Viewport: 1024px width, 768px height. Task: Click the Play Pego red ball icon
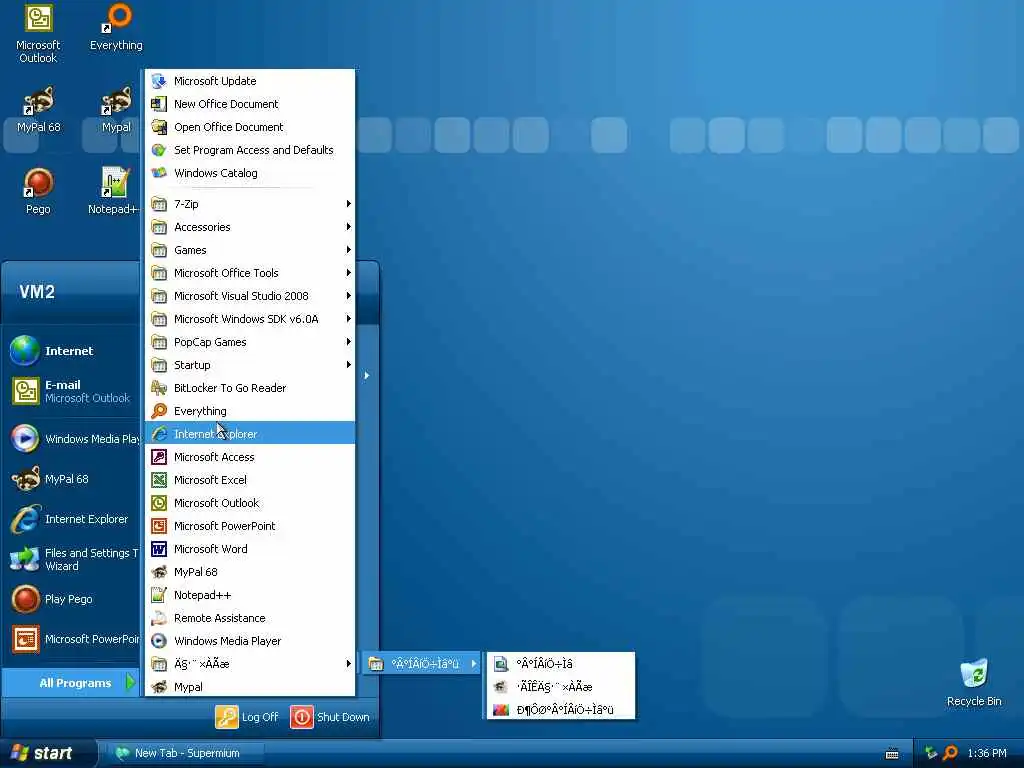[25, 600]
